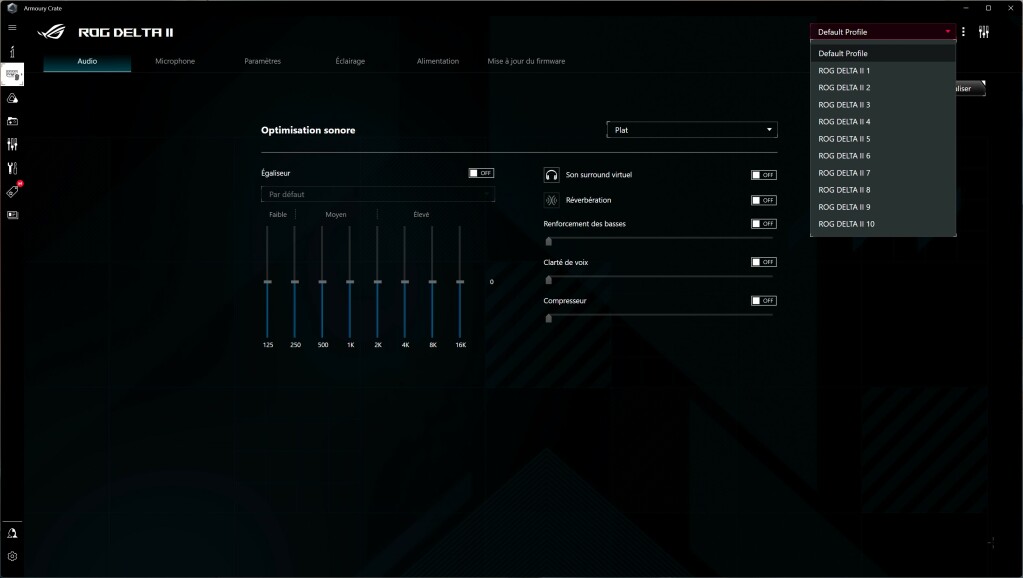Click the ROG eye logo

pyautogui.click(x=51, y=31)
